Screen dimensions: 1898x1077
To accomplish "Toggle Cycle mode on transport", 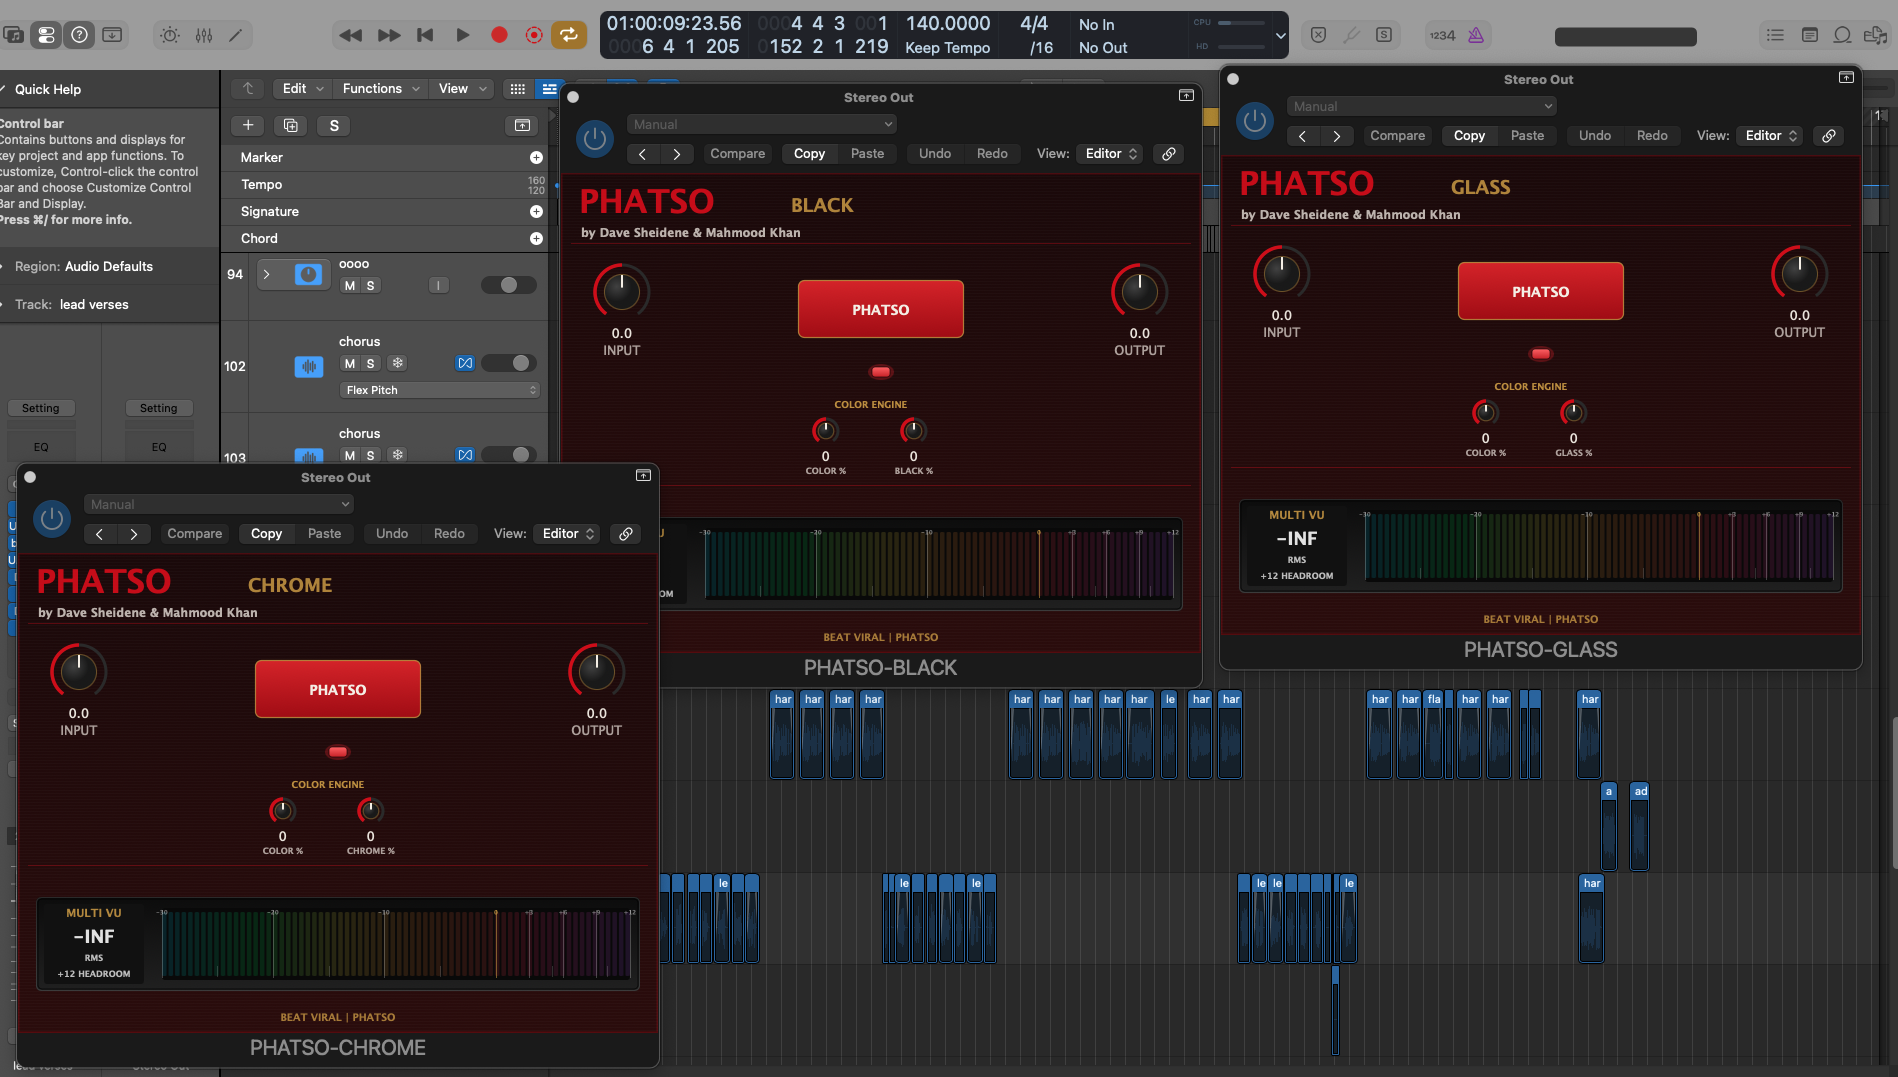I will 568,35.
